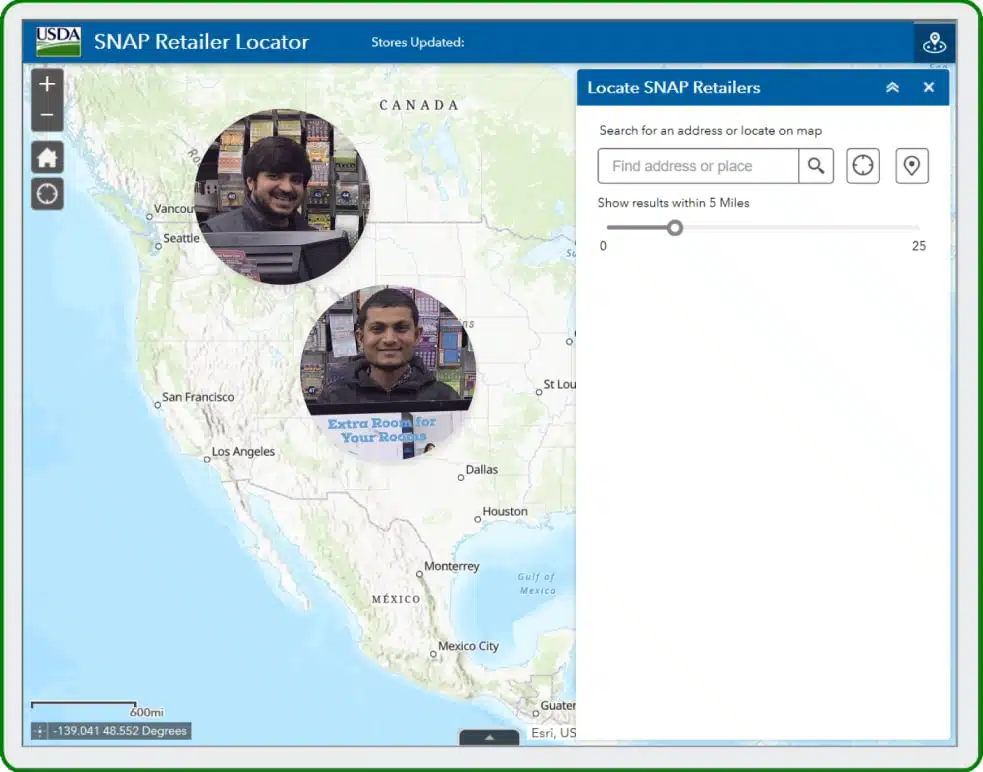Reset map to the home extent
This screenshot has width=983, height=772.
(47, 157)
